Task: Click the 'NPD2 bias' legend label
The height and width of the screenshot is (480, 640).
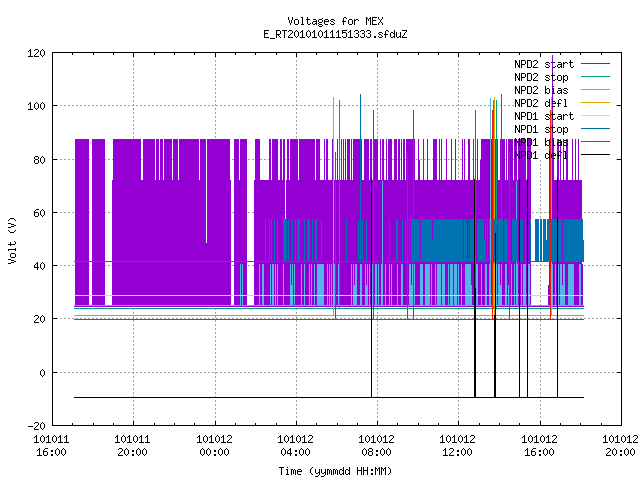Action: point(541,90)
